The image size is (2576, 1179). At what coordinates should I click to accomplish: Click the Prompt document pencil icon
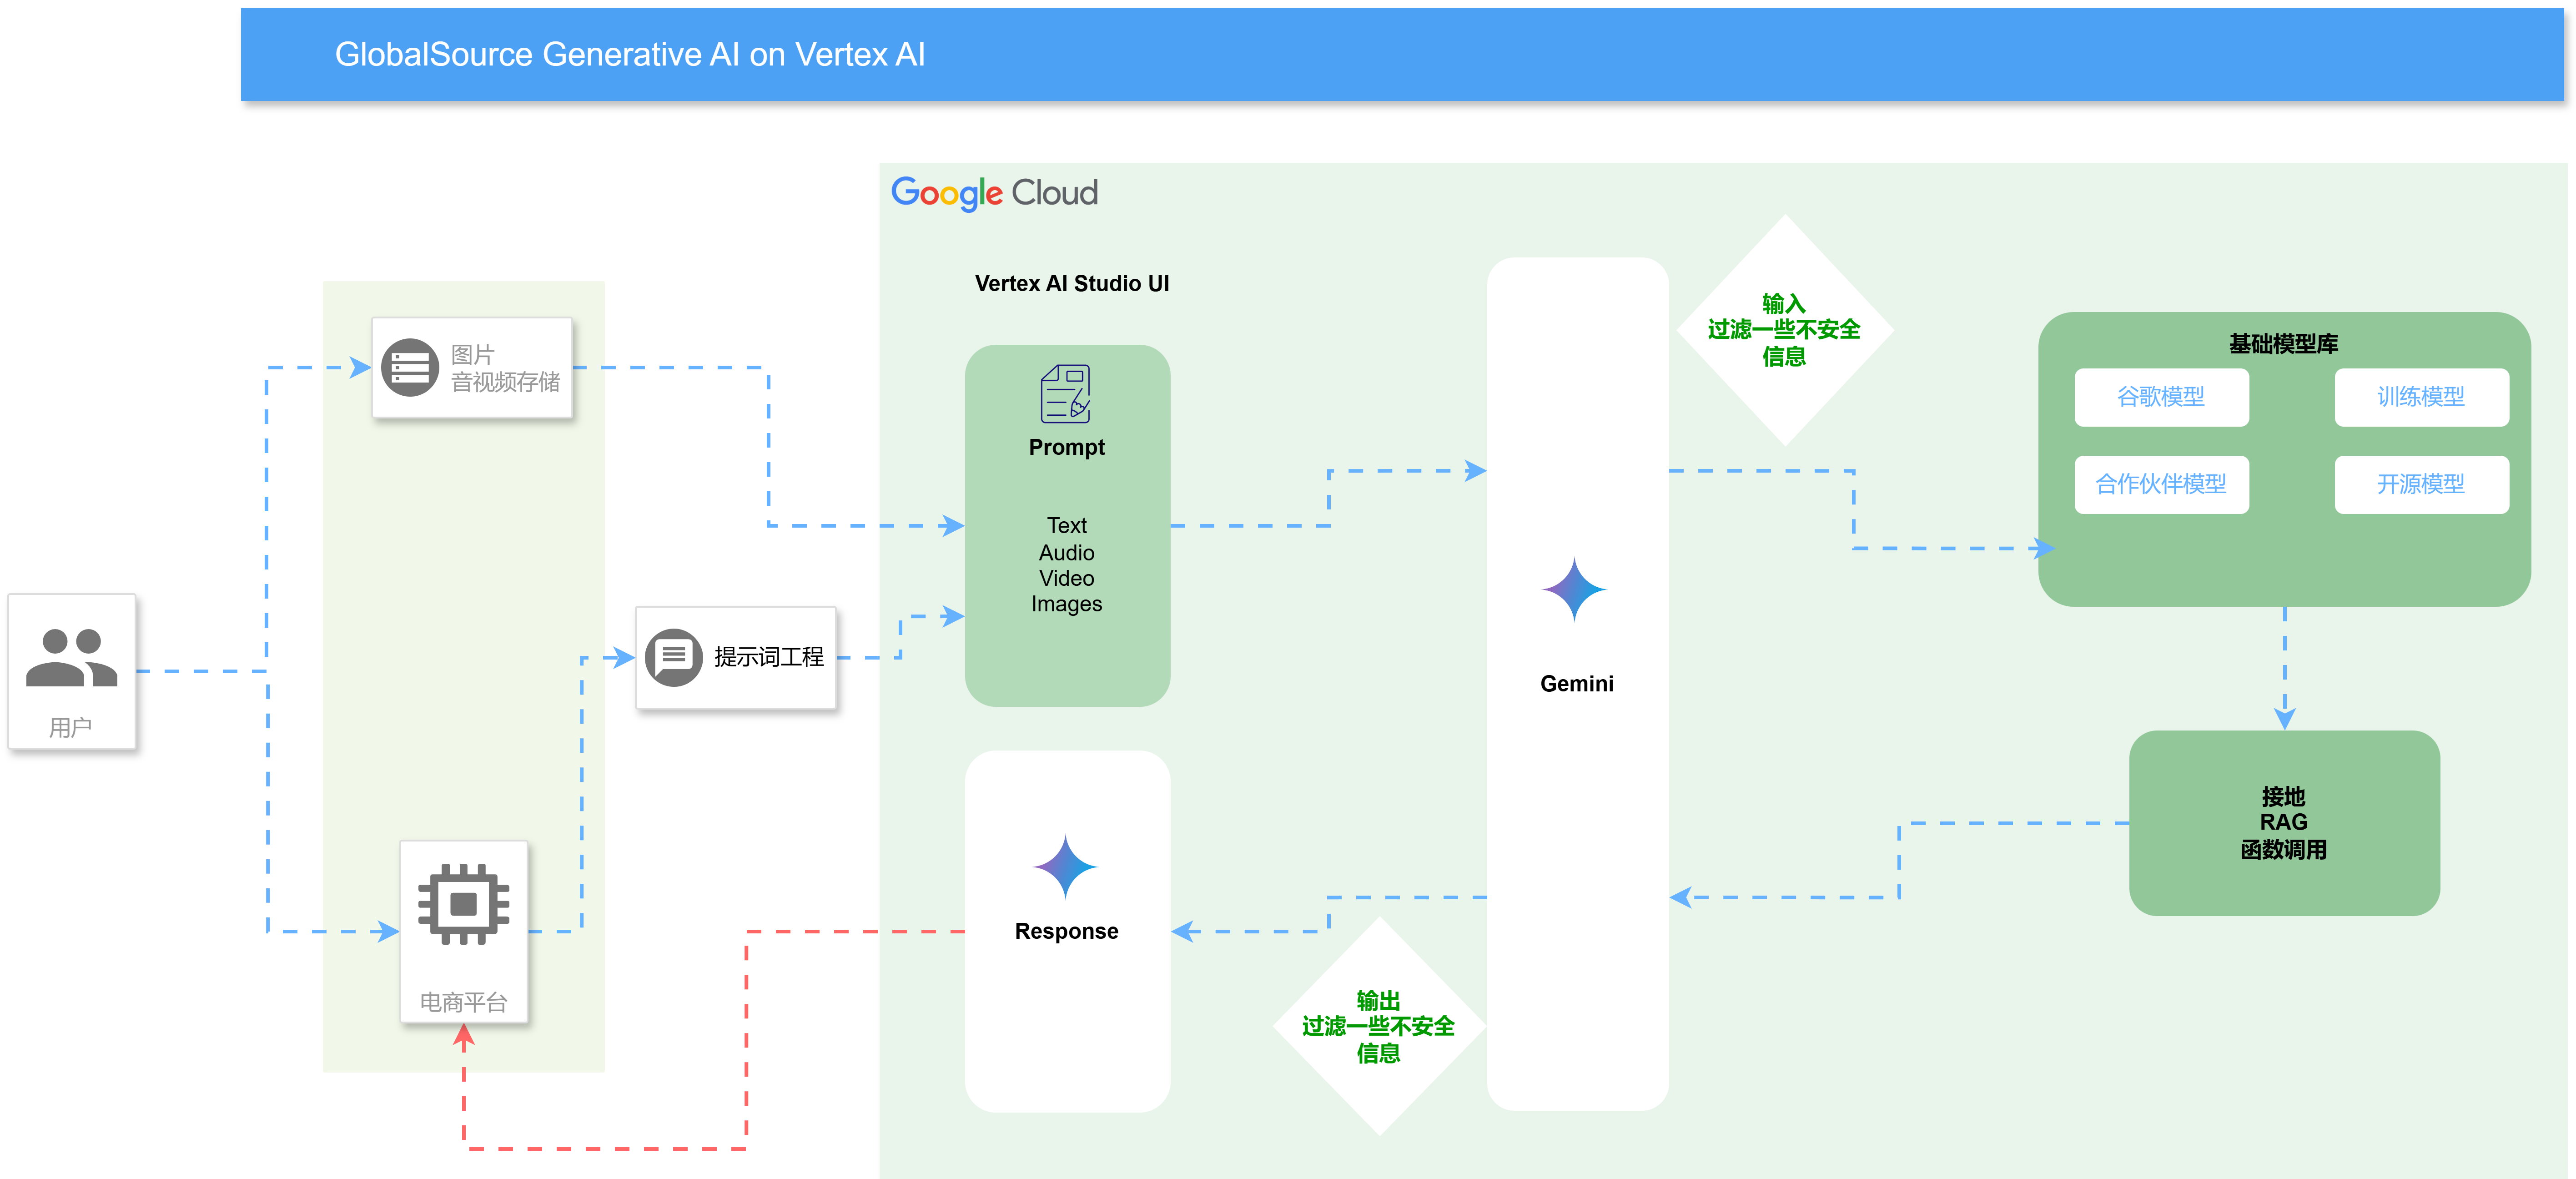pos(1066,393)
